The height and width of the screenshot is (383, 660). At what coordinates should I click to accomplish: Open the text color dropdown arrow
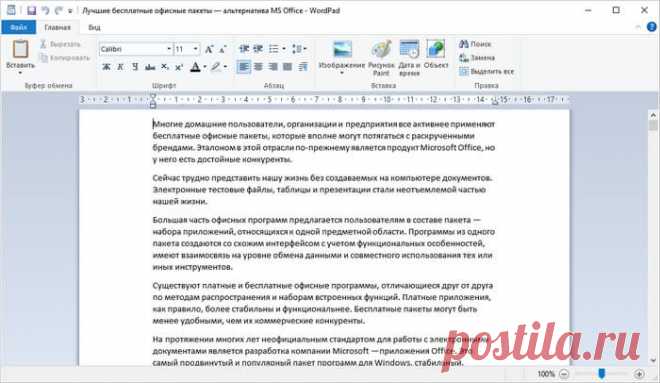click(x=205, y=67)
